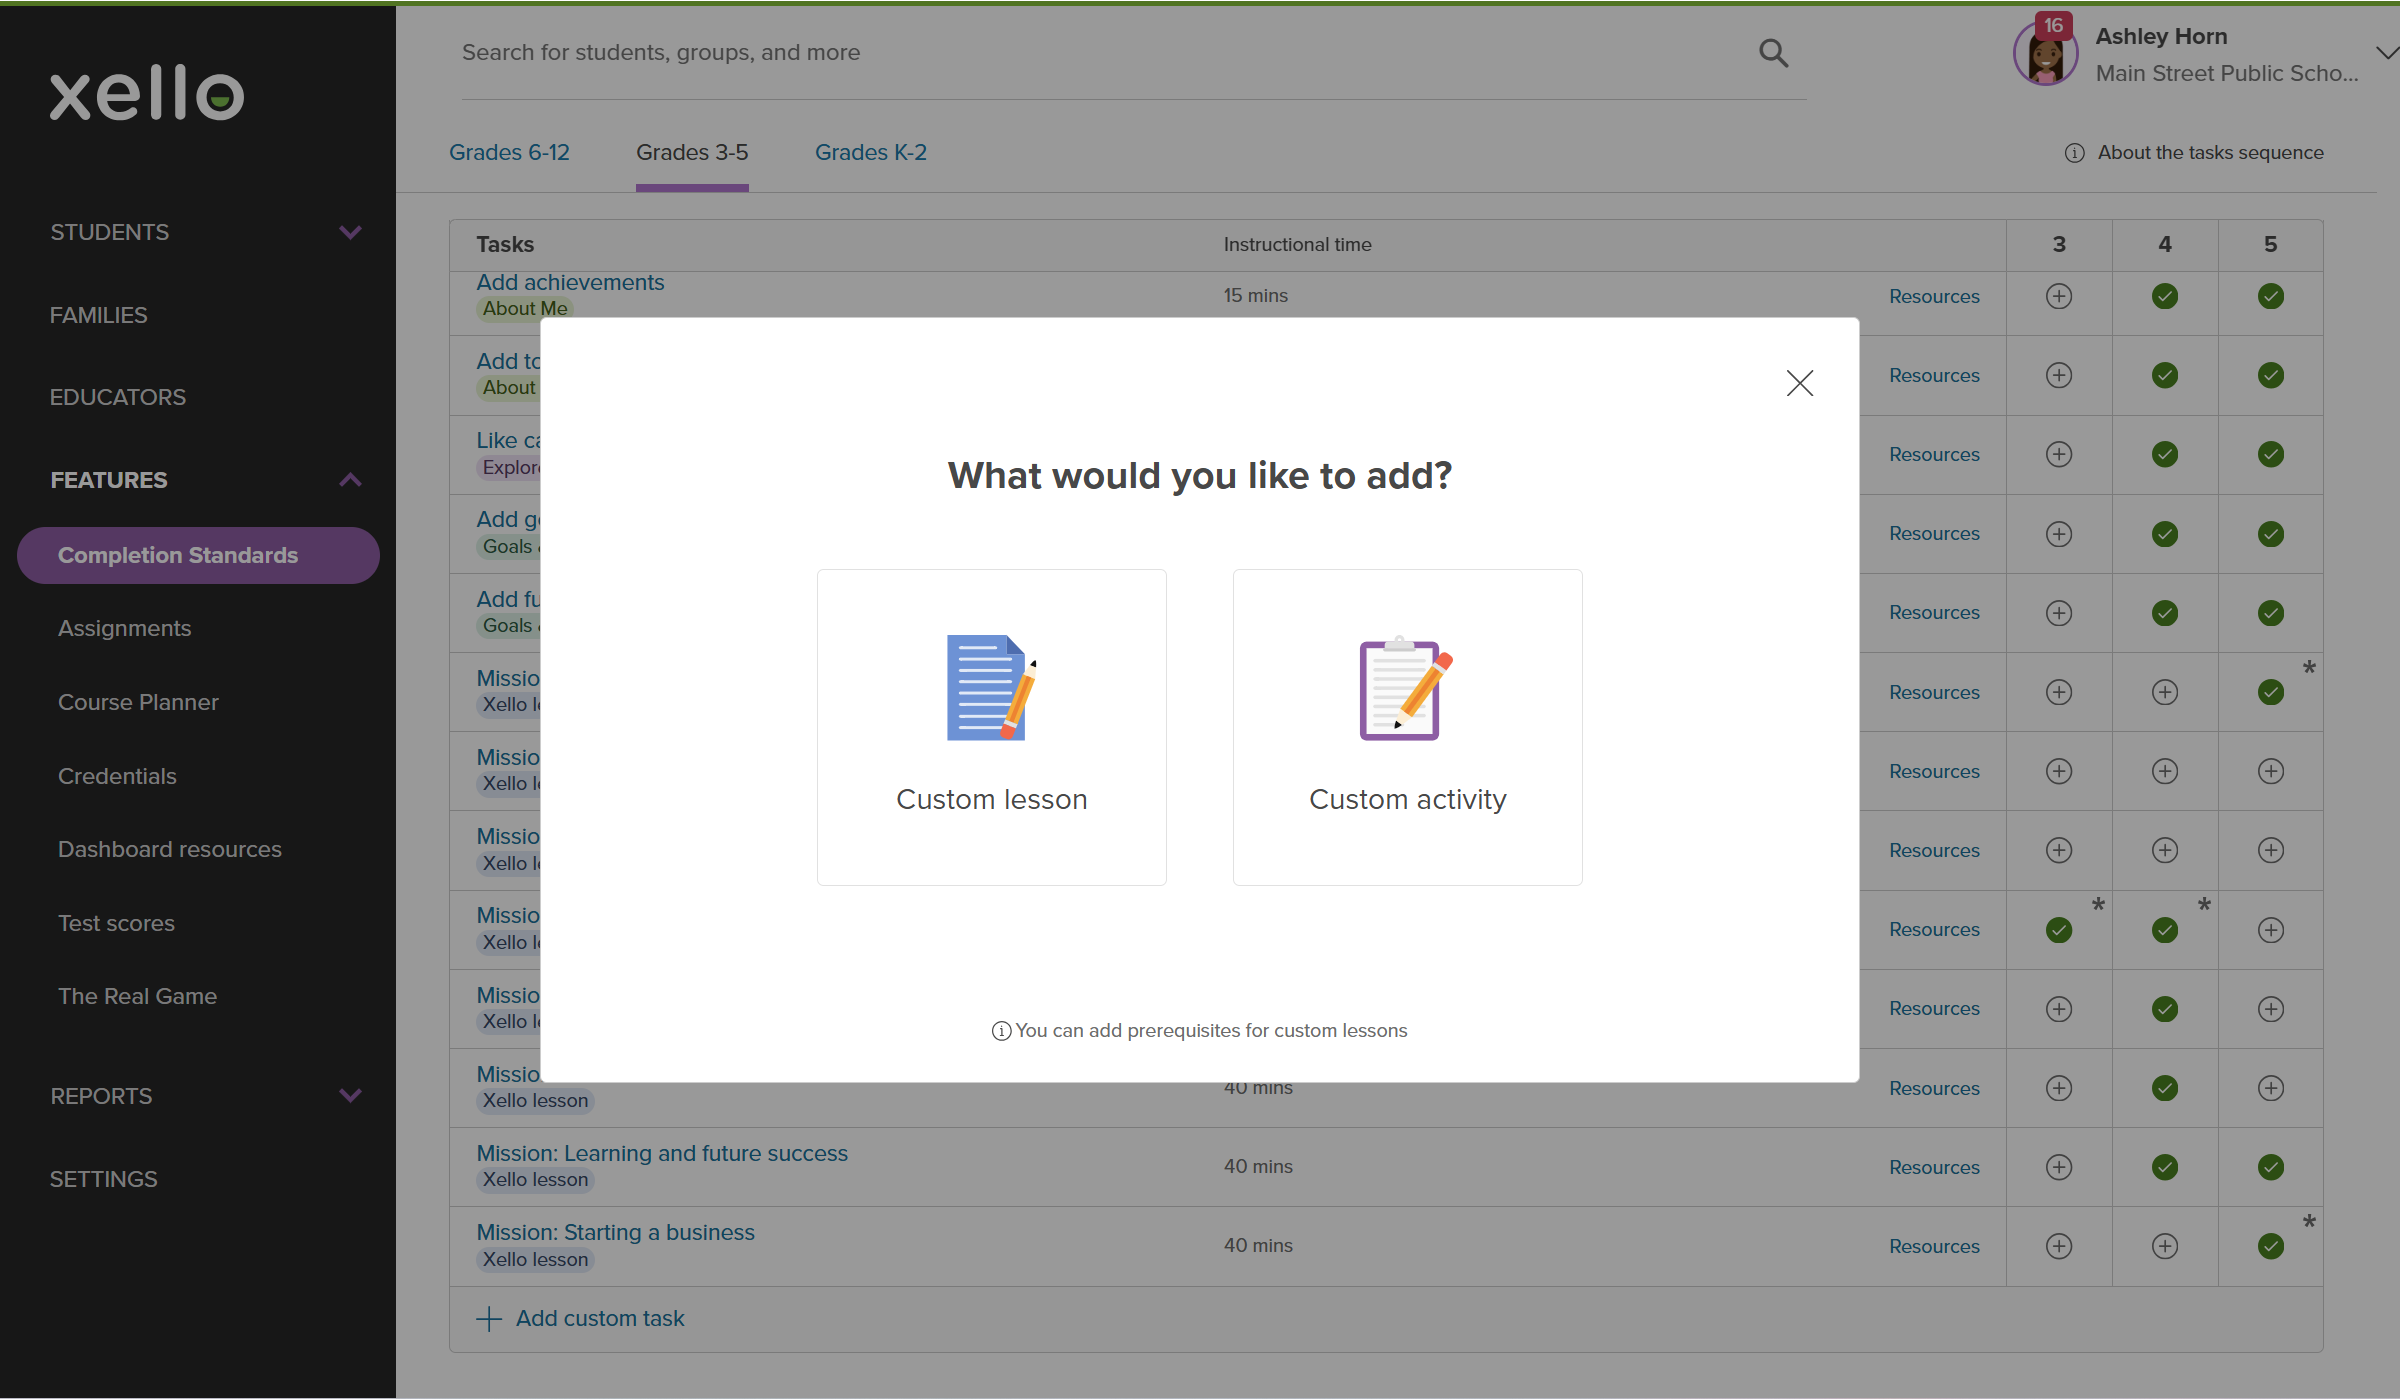This screenshot has height=1399, width=2400.
Task: Toggle grade 3 for Add achievements task
Action: [2058, 296]
